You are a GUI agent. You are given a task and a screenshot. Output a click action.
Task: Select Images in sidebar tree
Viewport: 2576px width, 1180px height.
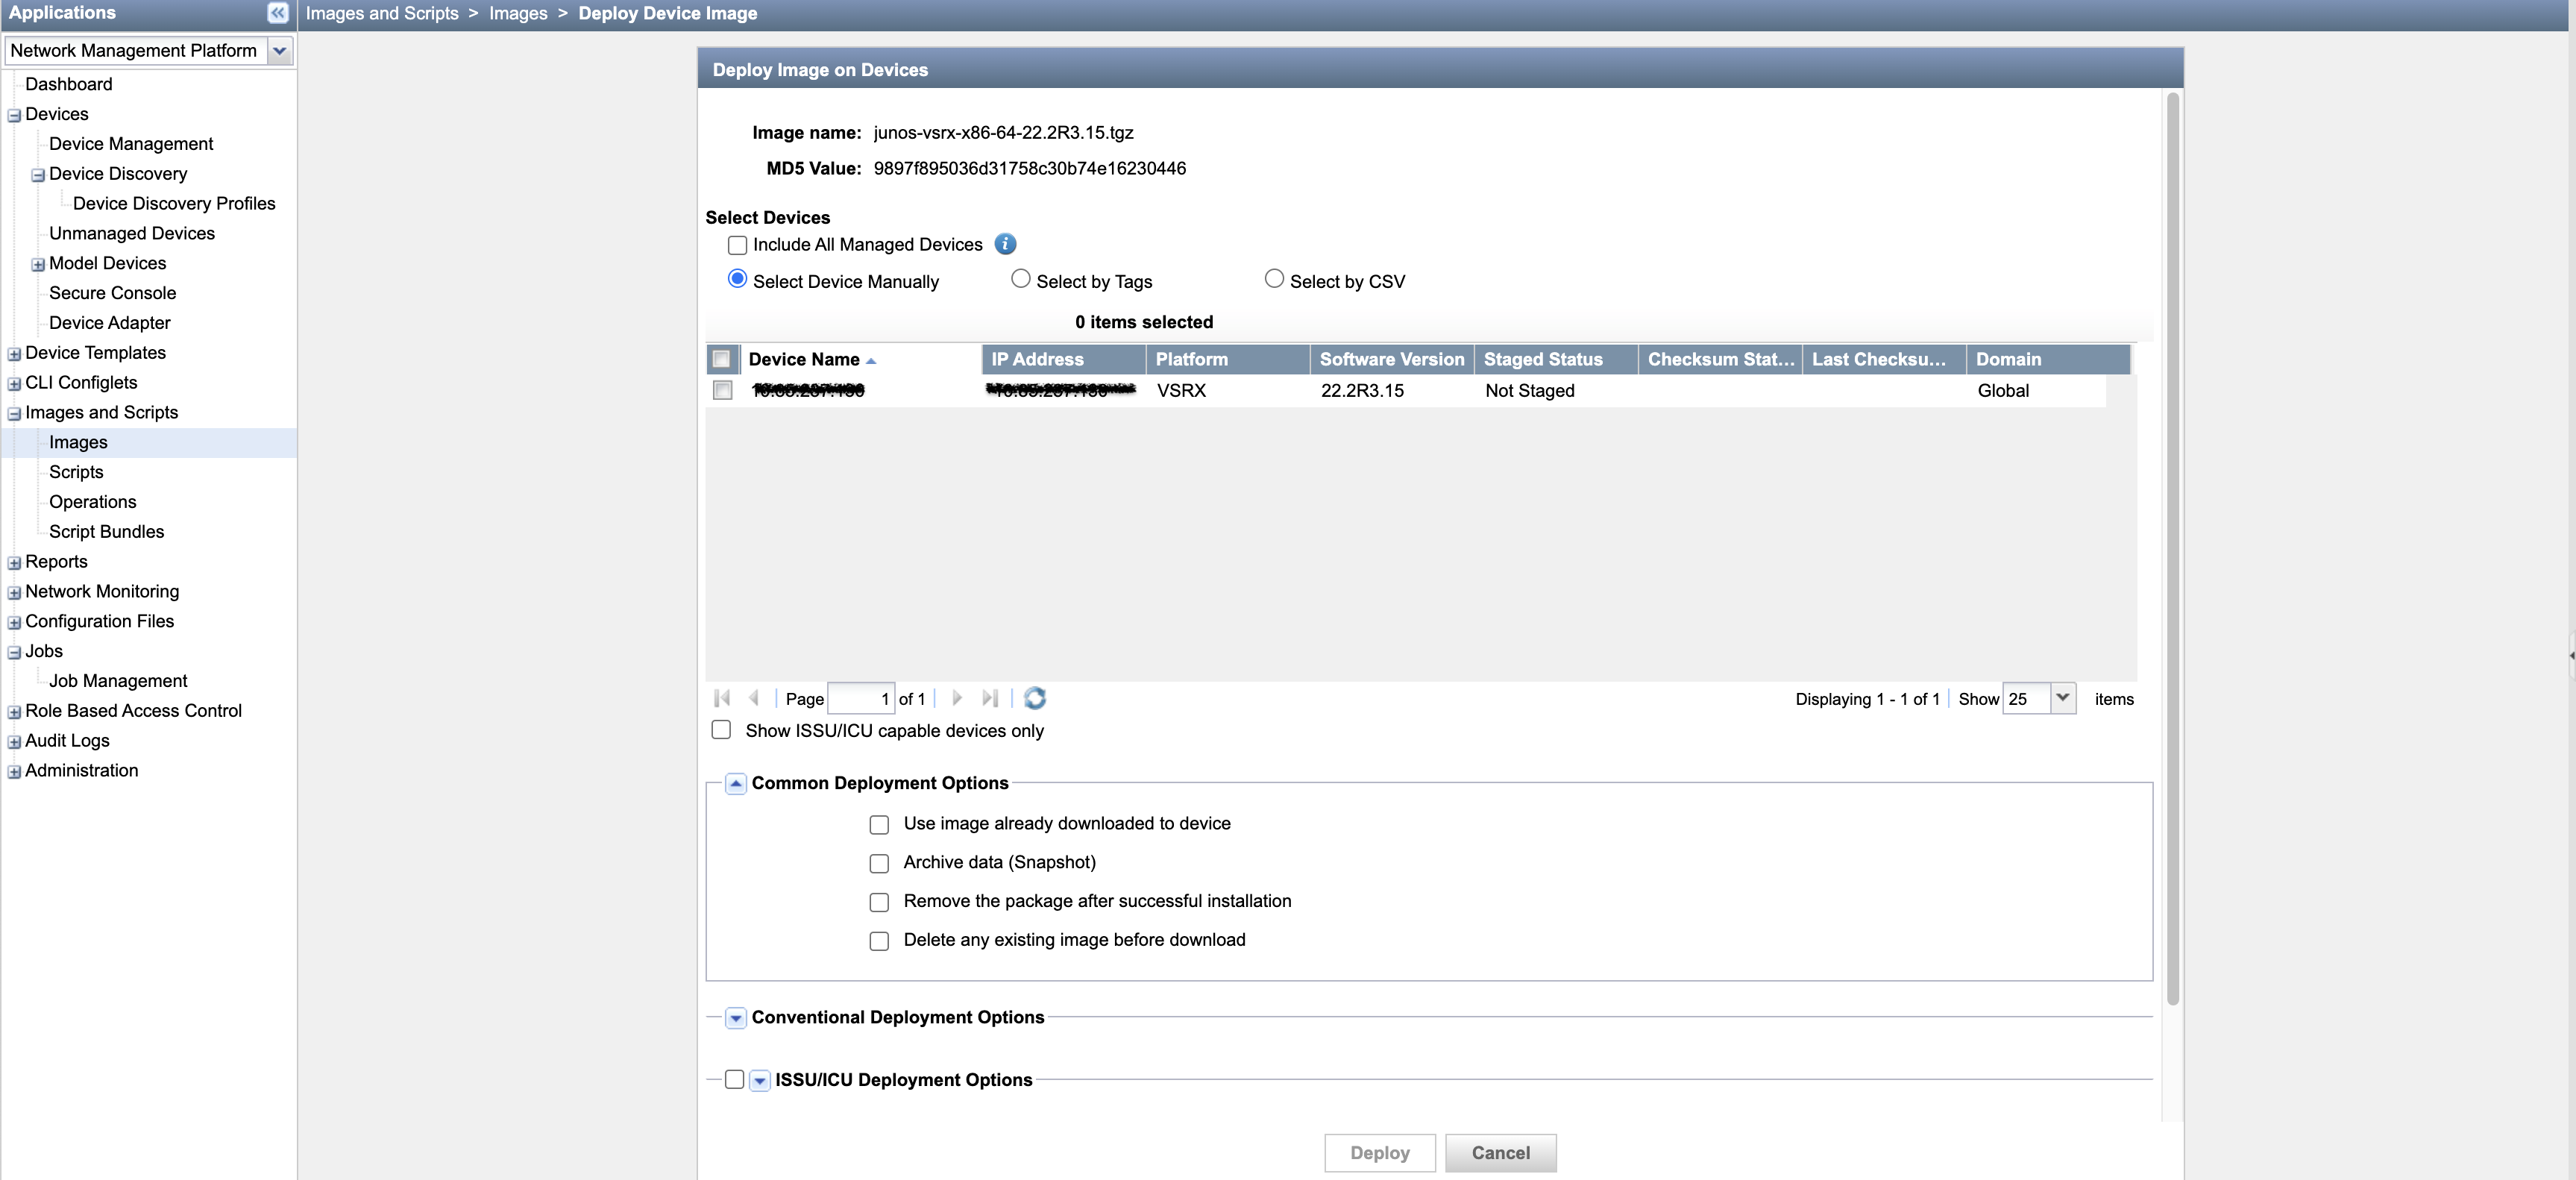click(x=78, y=442)
